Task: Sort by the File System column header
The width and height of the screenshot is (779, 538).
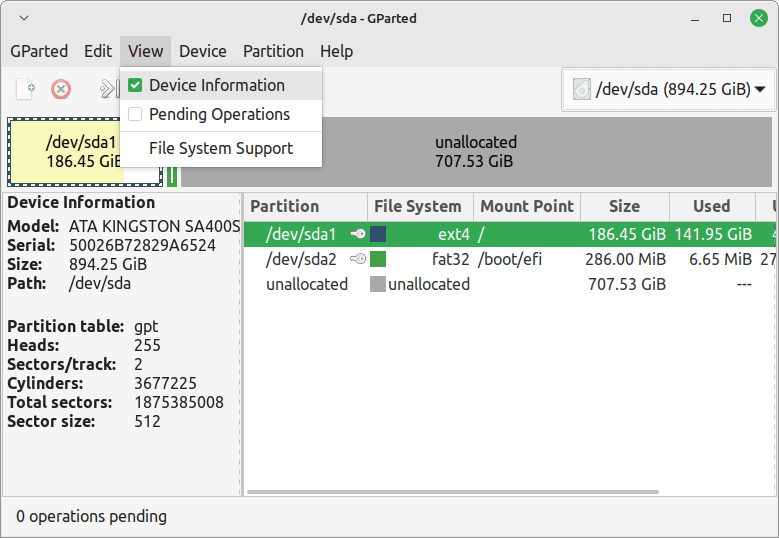Action: (x=417, y=206)
